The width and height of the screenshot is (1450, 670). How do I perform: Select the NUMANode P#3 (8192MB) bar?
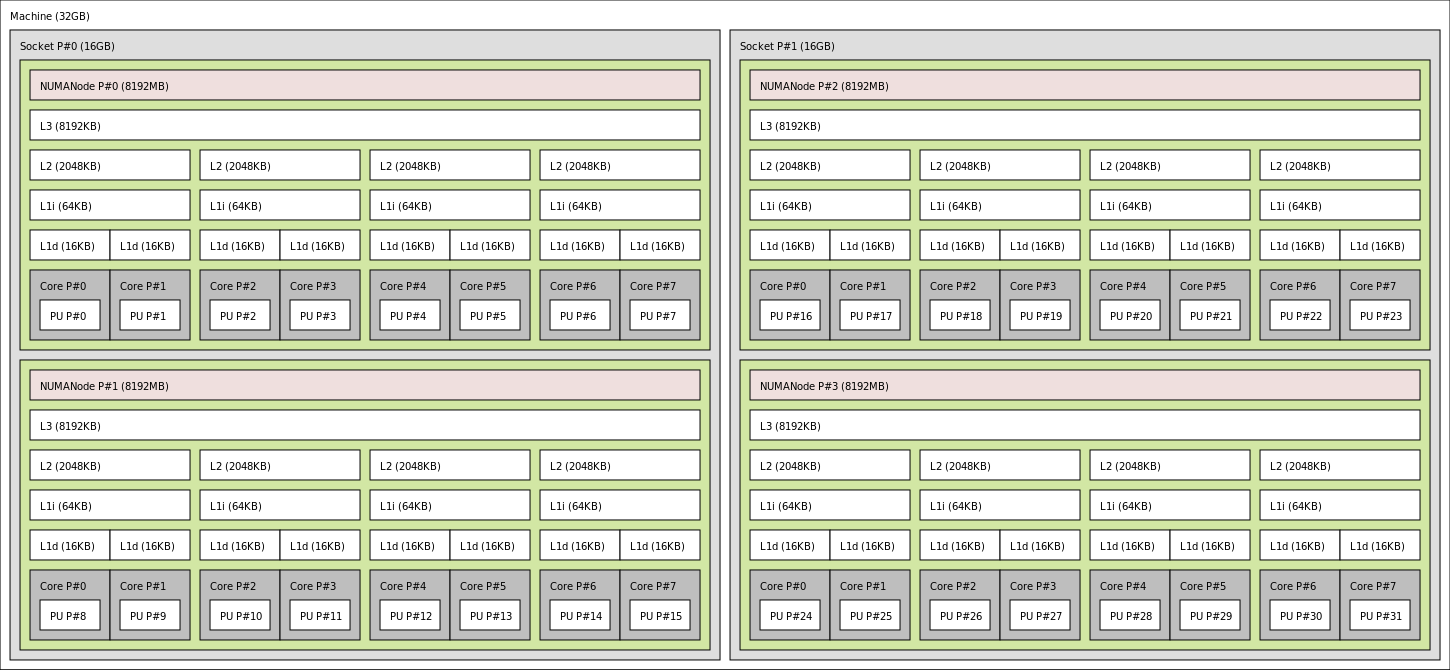1085,386
